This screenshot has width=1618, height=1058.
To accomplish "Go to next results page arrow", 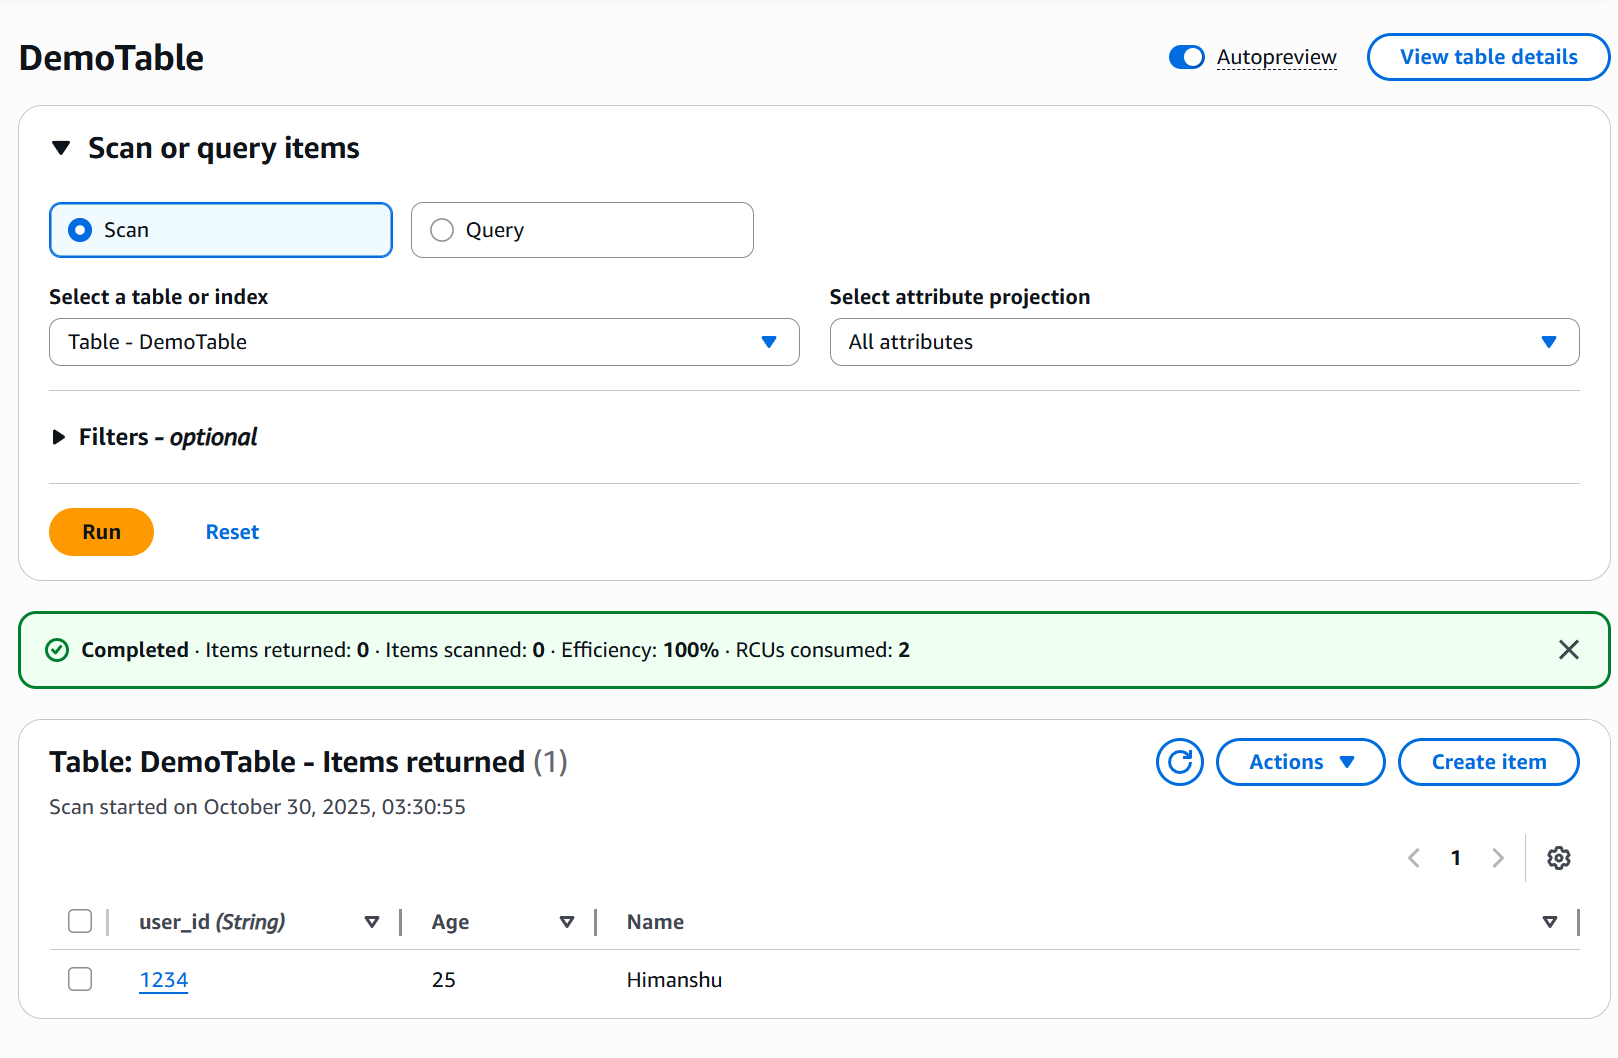I will tap(1497, 858).
